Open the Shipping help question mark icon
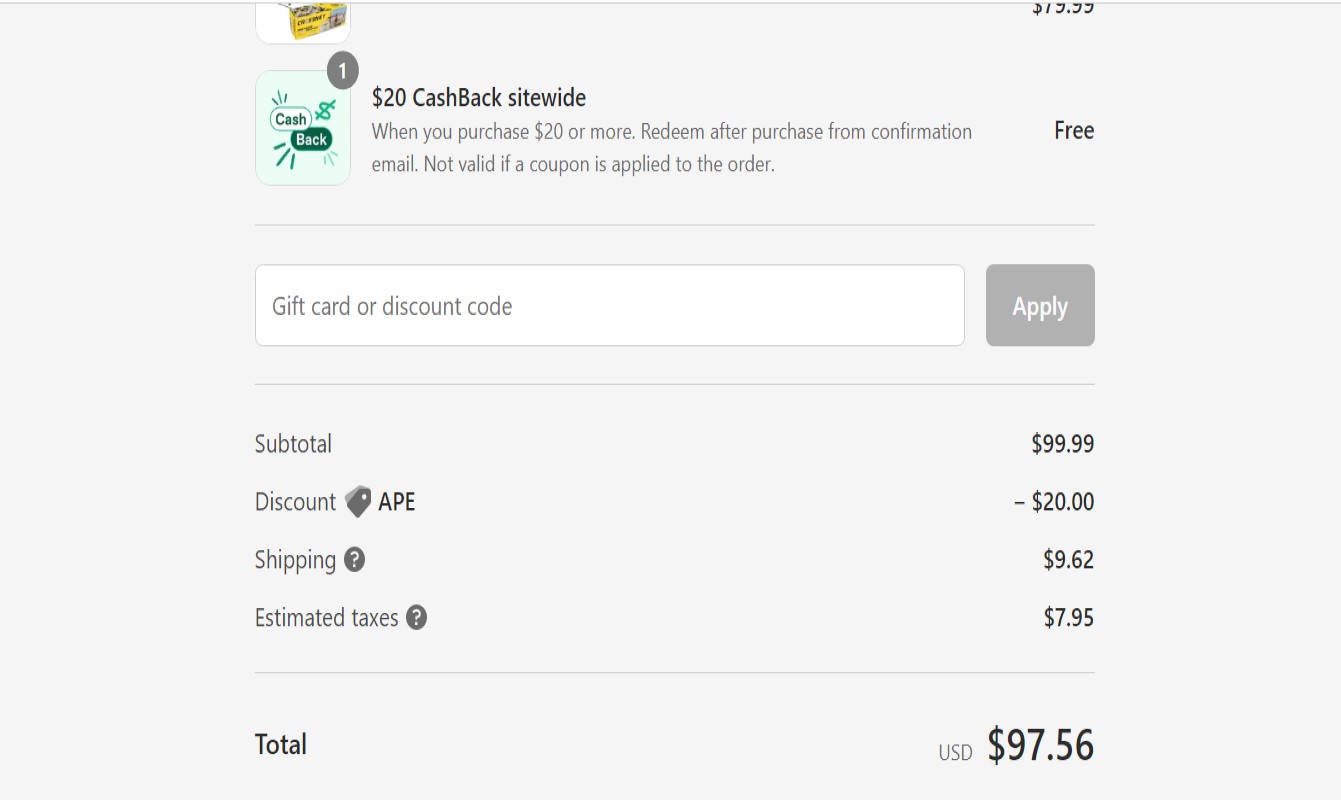The height and width of the screenshot is (800, 1341). (355, 561)
